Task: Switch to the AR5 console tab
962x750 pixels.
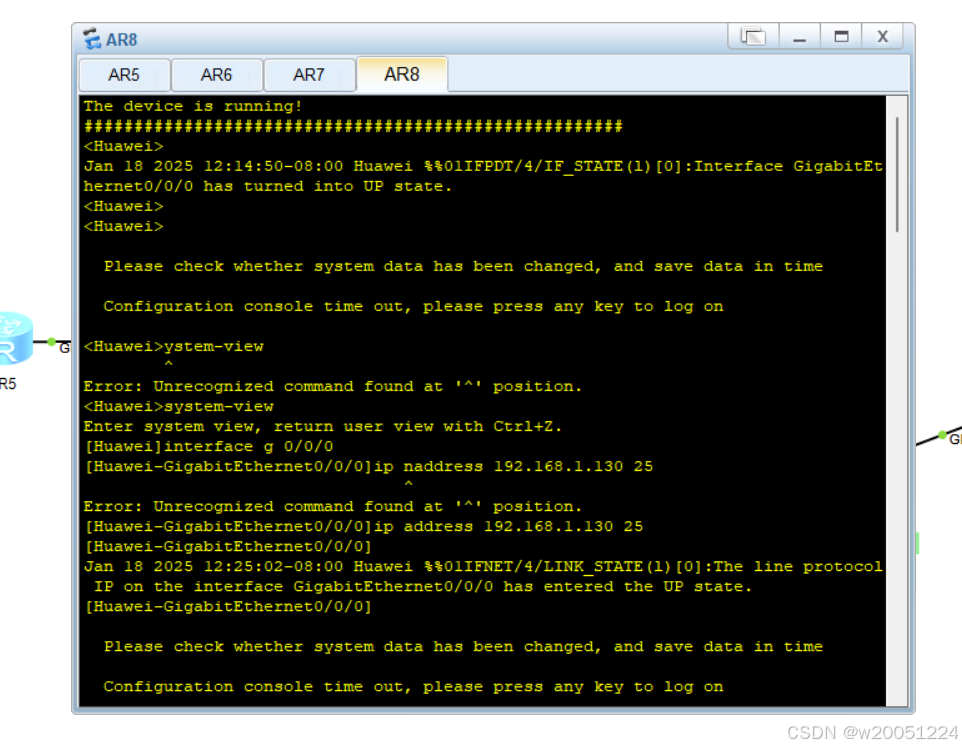Action: click(124, 74)
